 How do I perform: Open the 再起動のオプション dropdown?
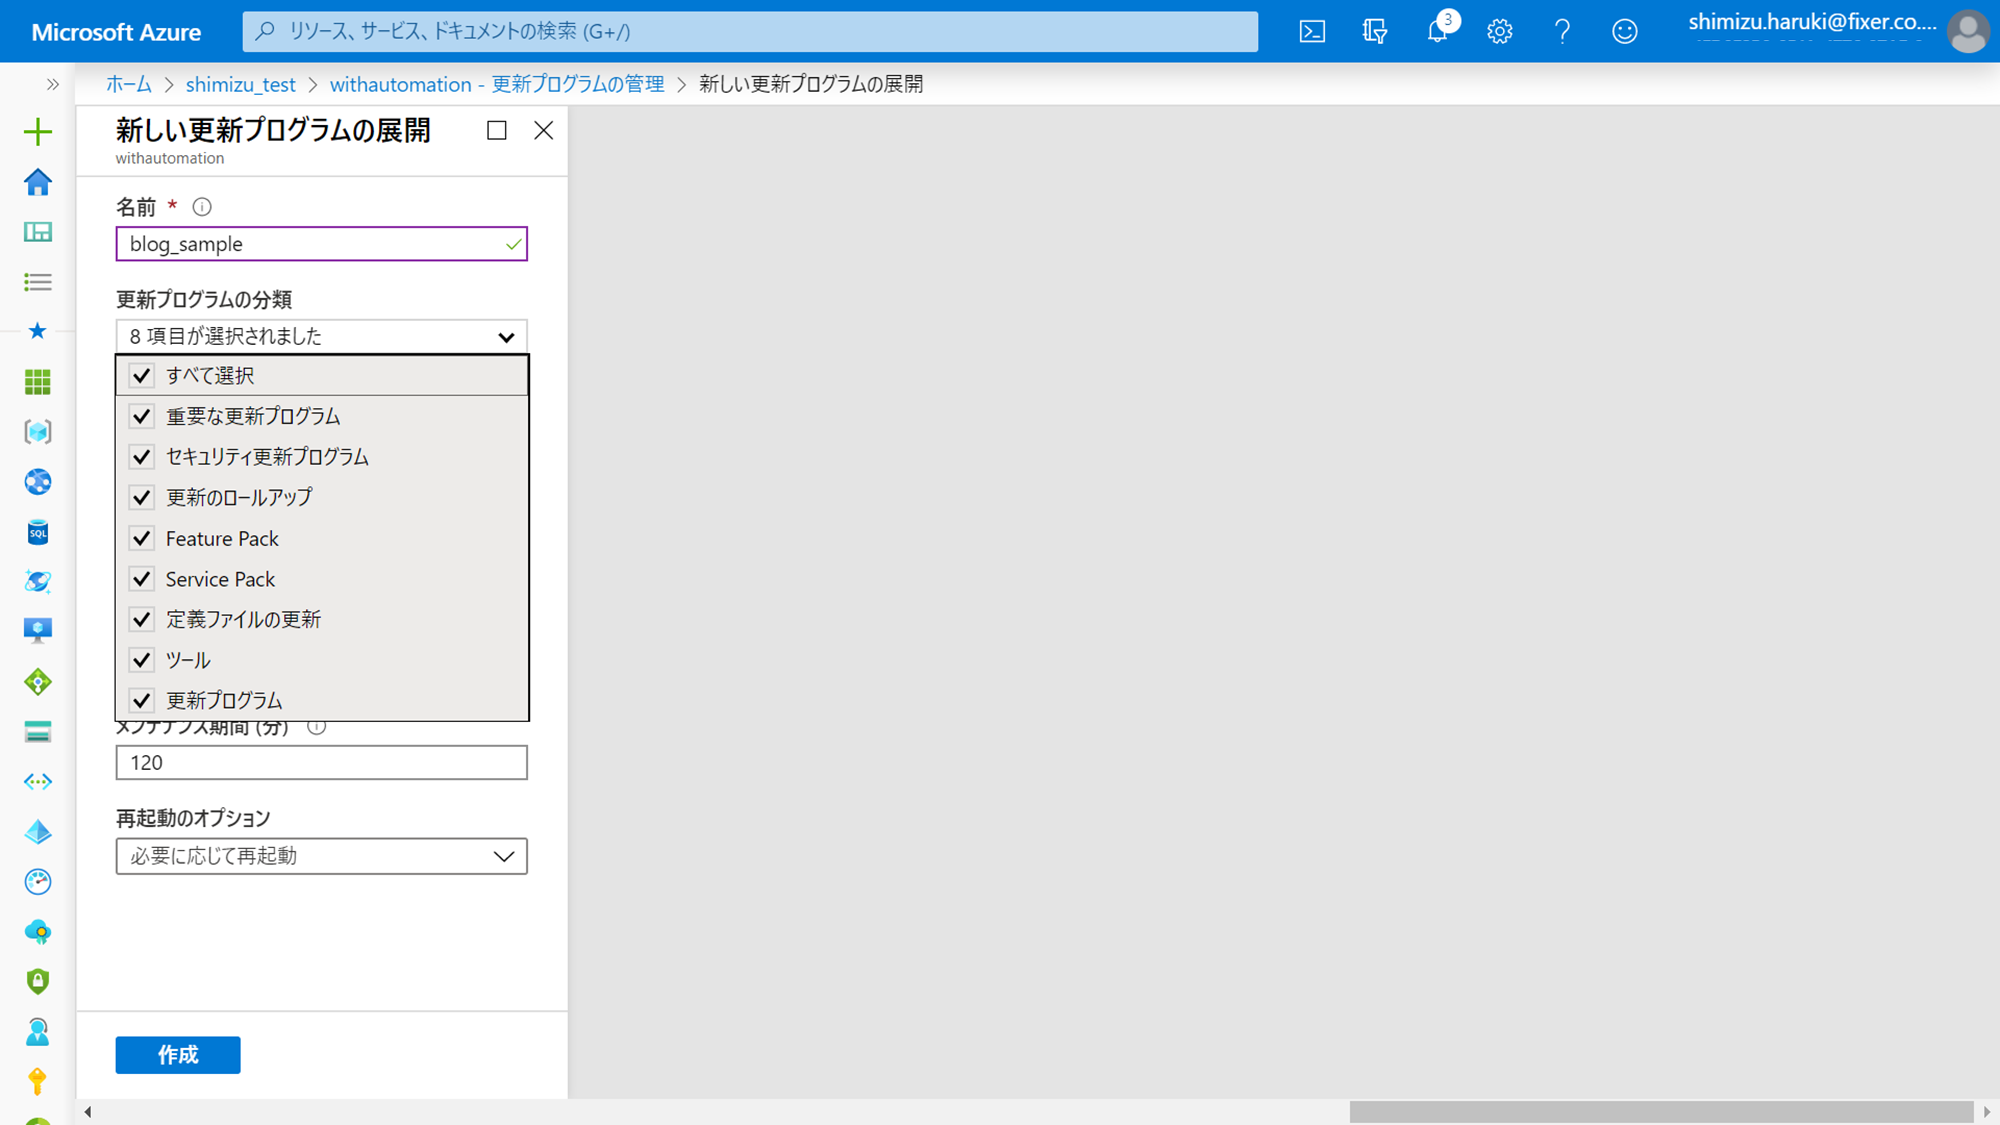click(x=321, y=856)
